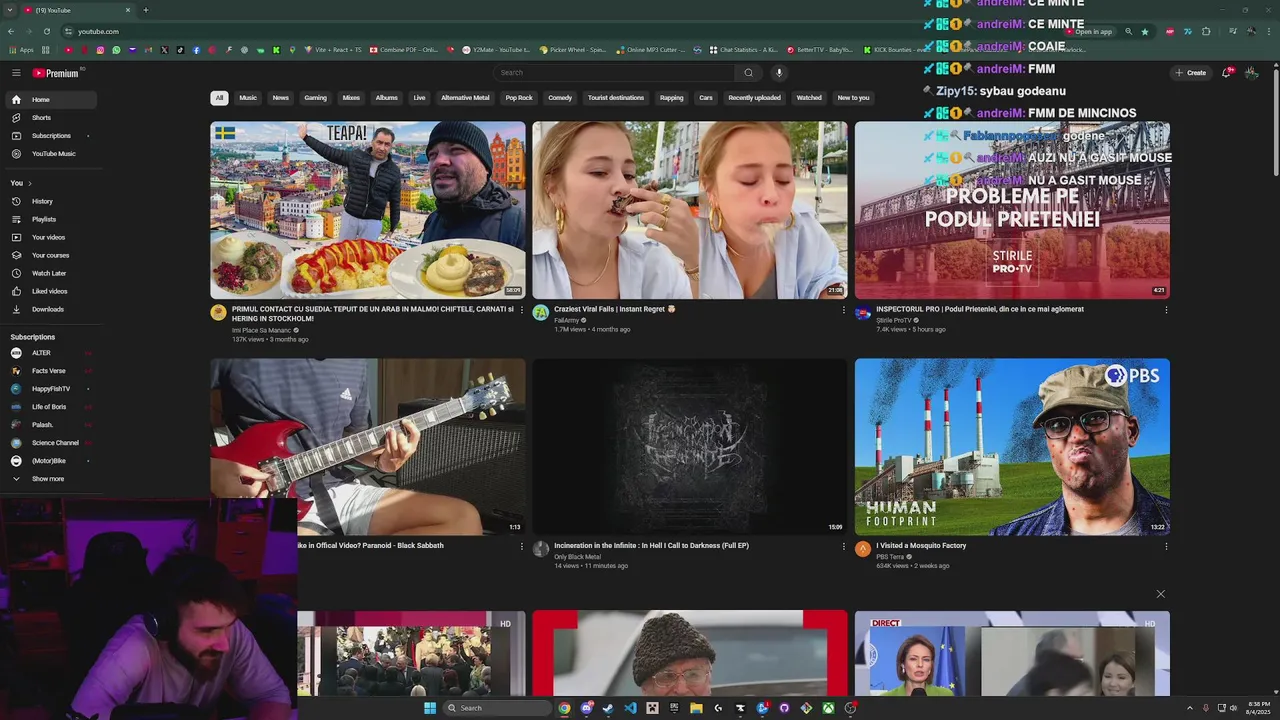Open the Windows Start menu

click(x=430, y=708)
